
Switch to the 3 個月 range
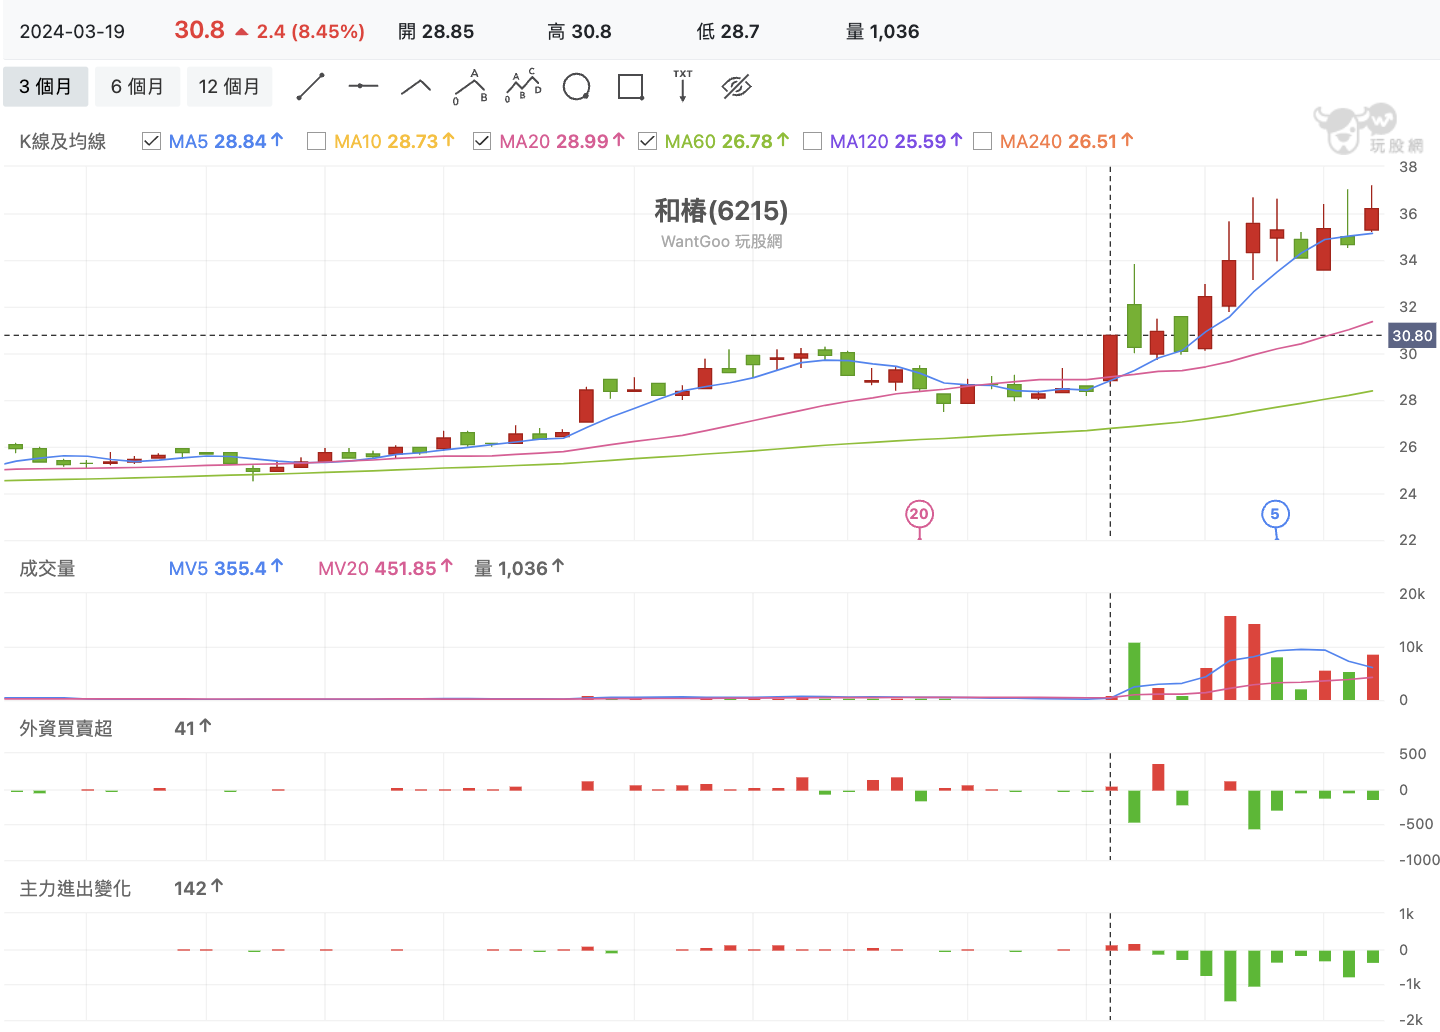pyautogui.click(x=46, y=87)
